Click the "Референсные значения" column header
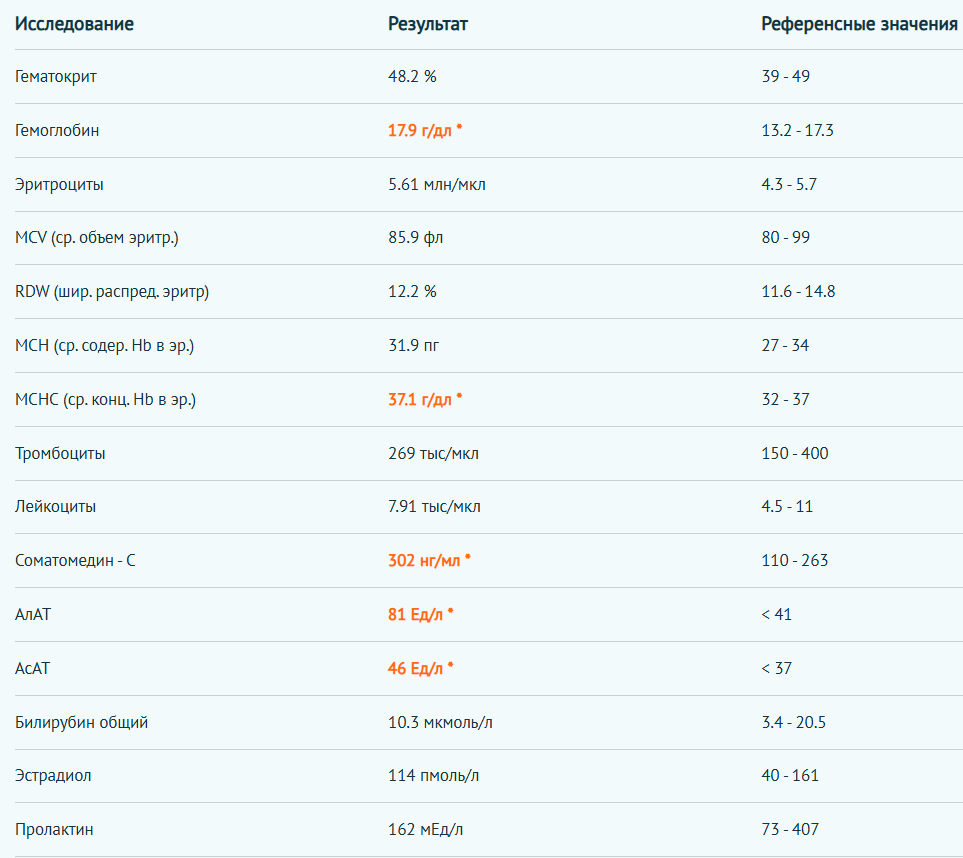Viewport: 963px width, 858px height. click(x=859, y=24)
